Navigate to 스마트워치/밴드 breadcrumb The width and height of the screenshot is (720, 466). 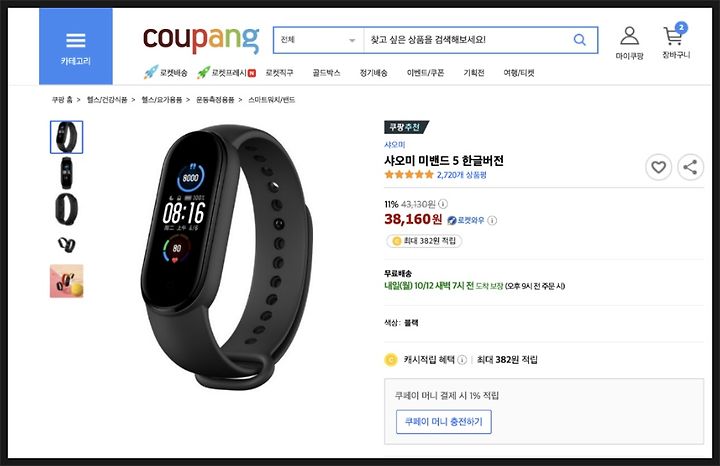coord(271,100)
